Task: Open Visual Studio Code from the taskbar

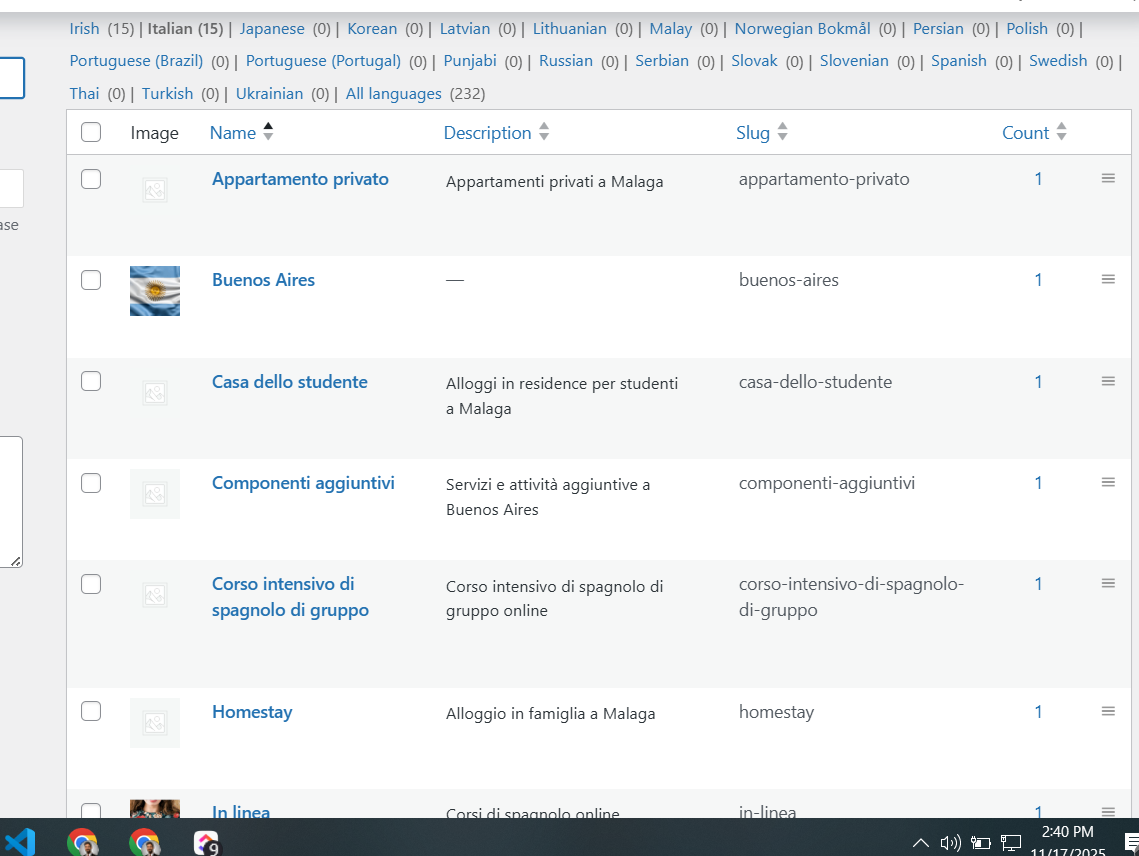Action: pos(20,841)
